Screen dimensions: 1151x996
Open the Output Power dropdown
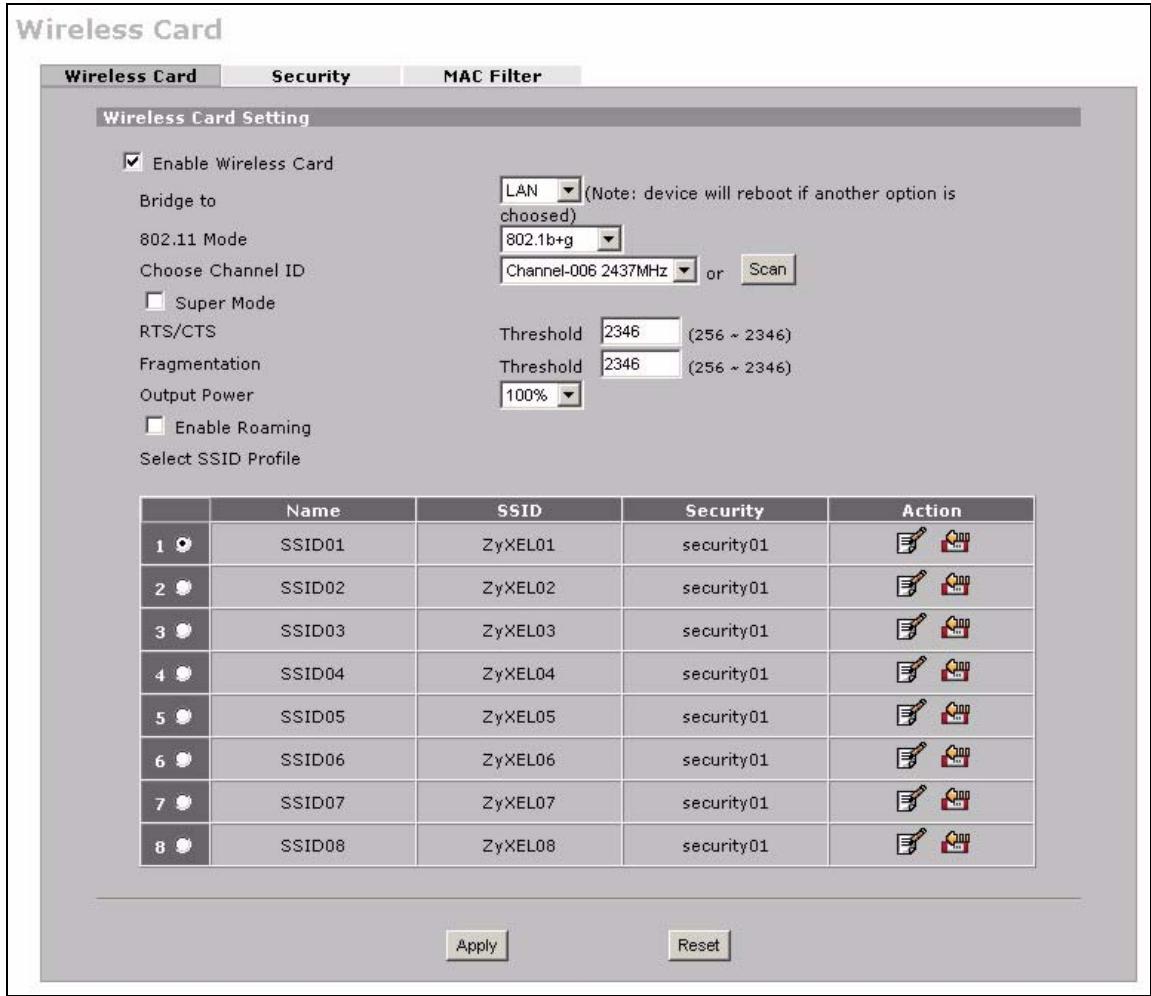[x=541, y=395]
